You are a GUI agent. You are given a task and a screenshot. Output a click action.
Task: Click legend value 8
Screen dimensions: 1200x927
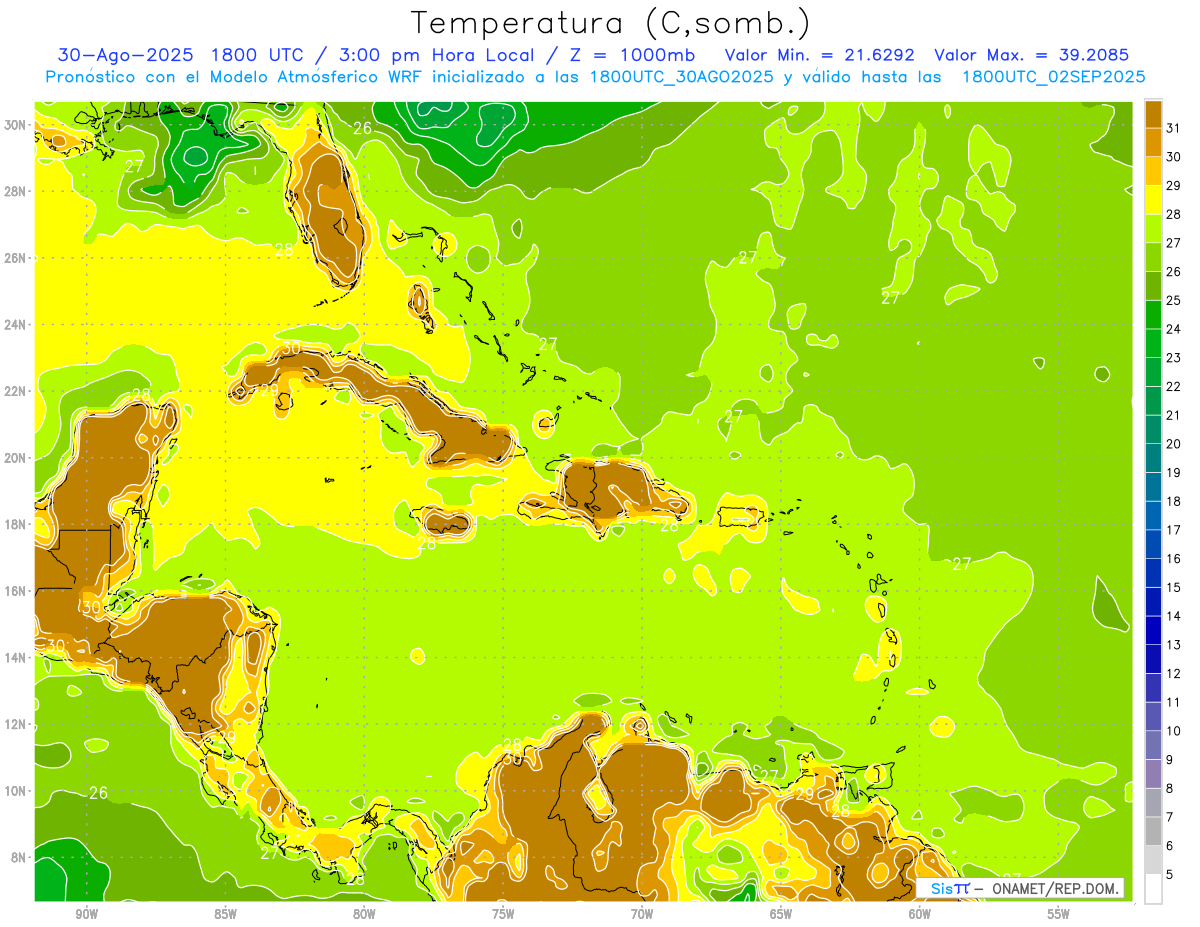(x=1170, y=788)
